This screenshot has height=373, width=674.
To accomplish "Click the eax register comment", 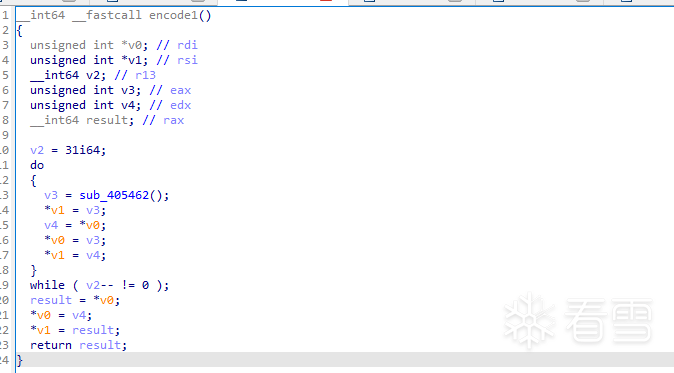I will 181,90.
